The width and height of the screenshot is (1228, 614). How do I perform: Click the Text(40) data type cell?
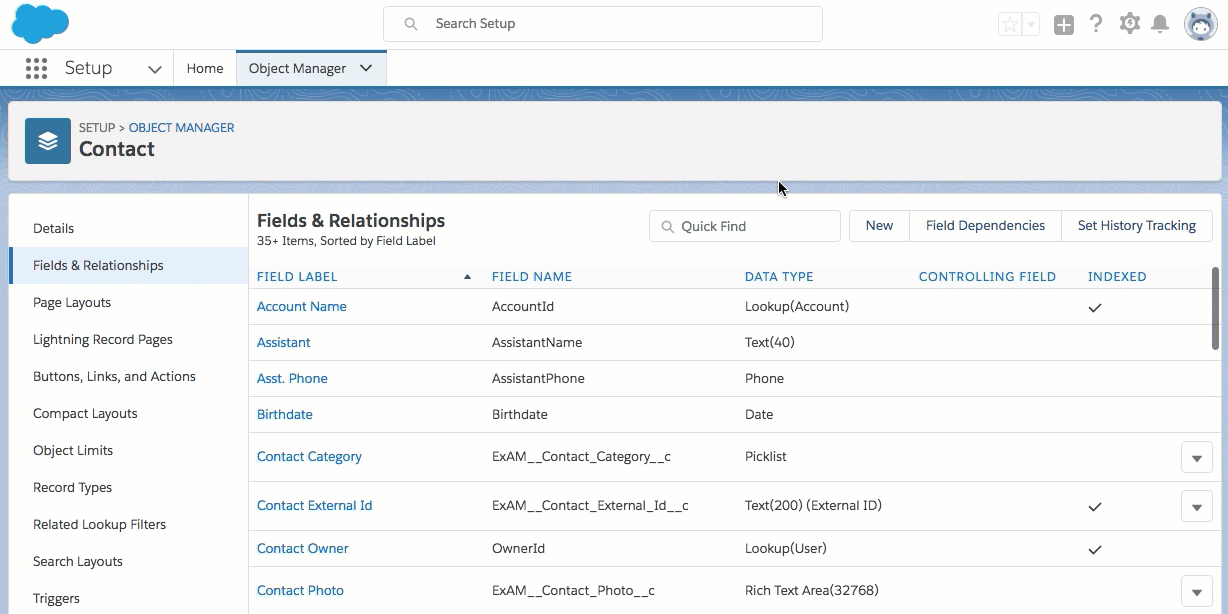pyautogui.click(x=770, y=343)
